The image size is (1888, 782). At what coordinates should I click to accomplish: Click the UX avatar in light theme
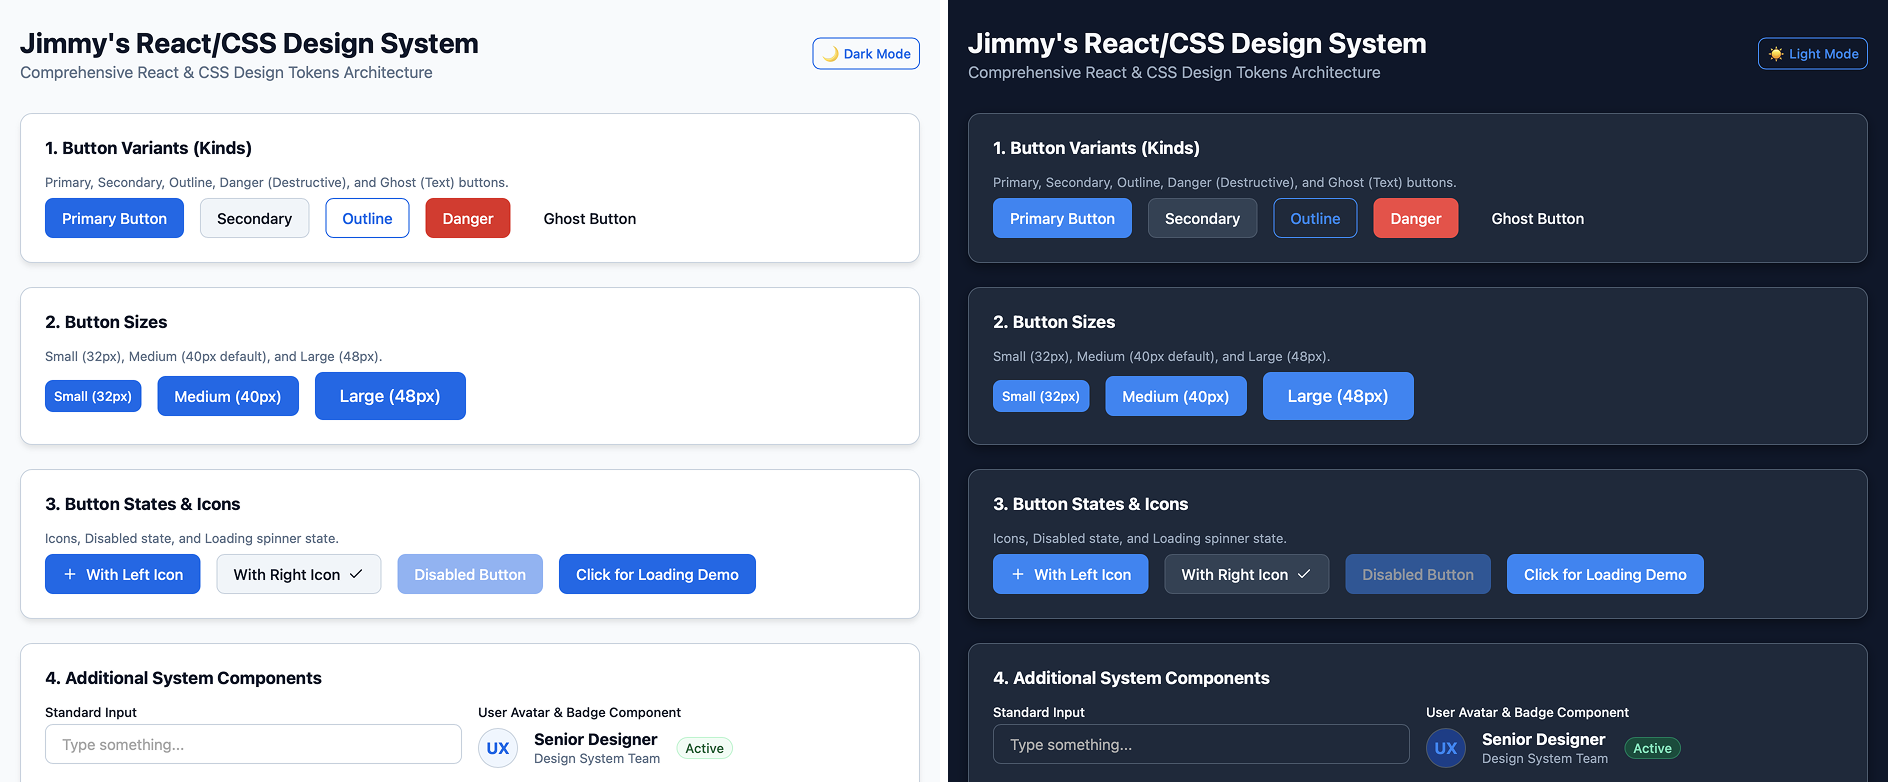coord(498,748)
